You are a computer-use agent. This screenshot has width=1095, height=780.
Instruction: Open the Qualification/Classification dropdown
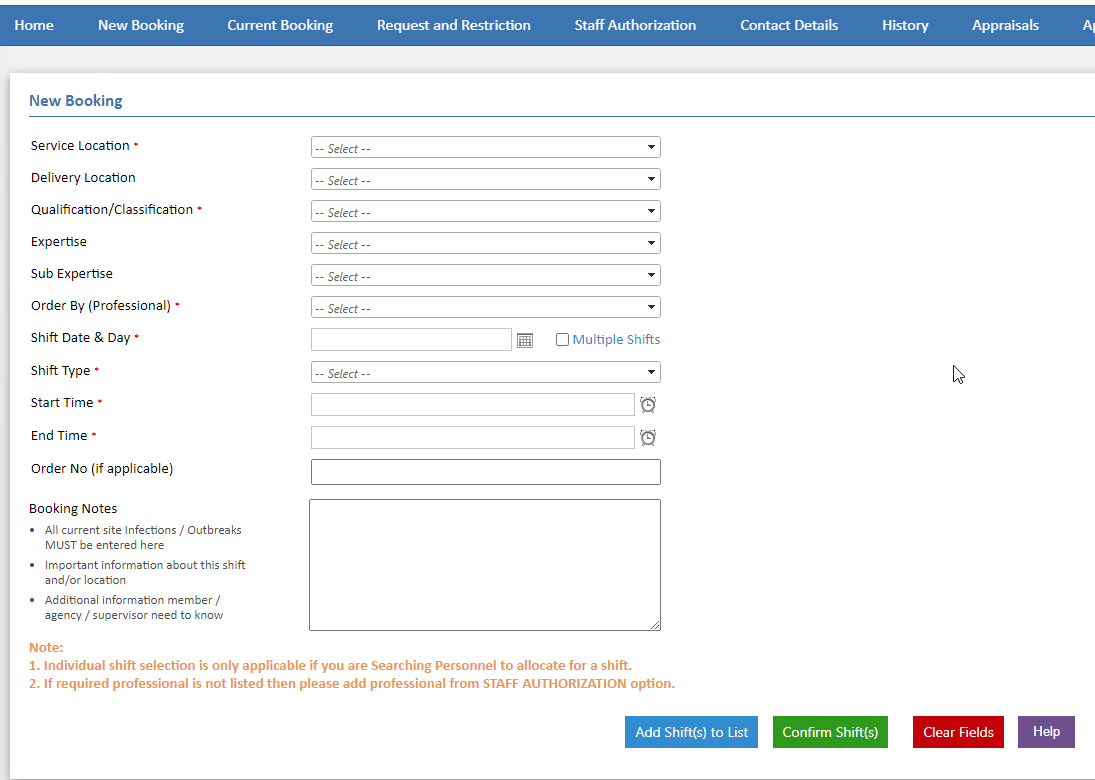(485, 211)
